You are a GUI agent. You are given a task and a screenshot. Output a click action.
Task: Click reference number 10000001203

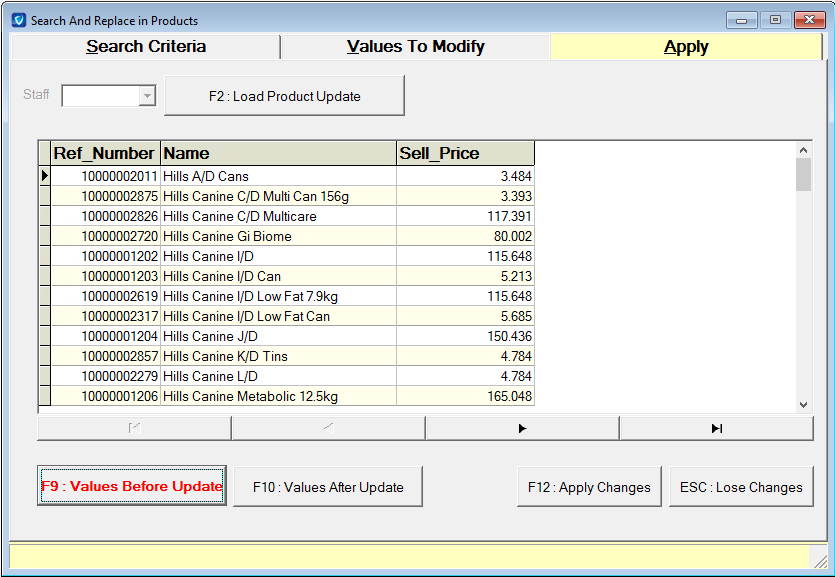105,276
